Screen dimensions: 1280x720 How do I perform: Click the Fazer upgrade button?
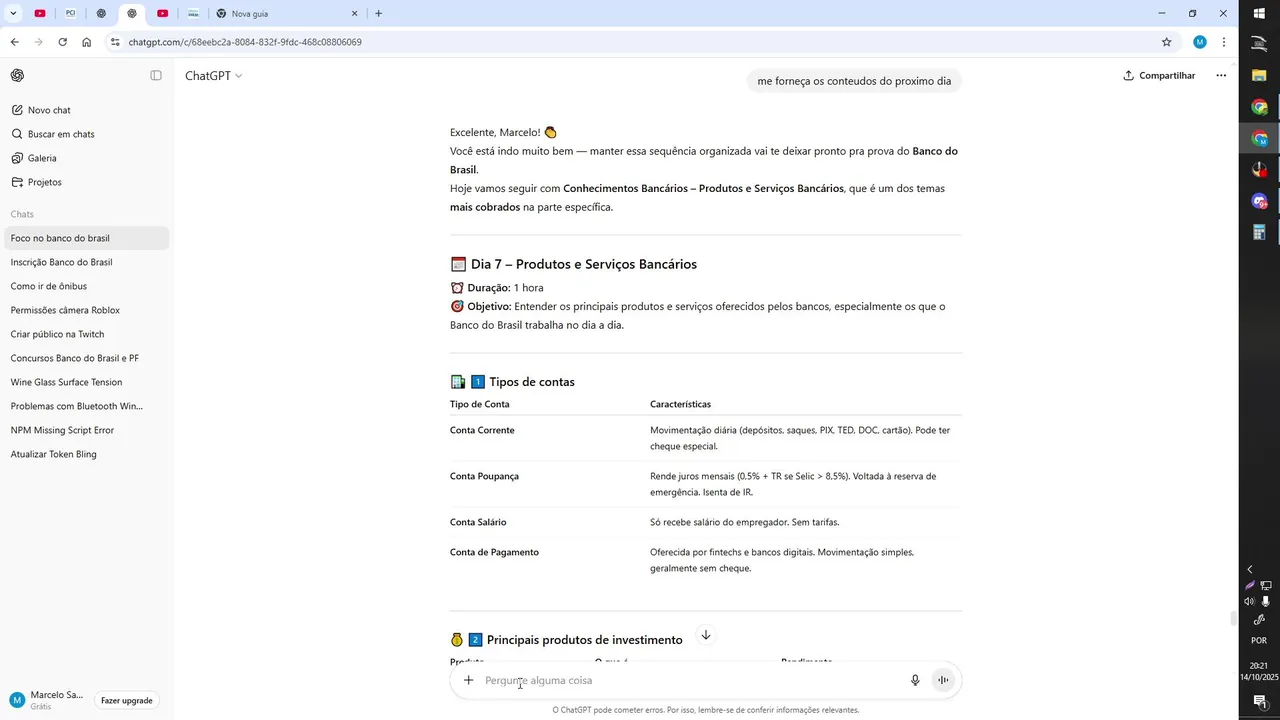(x=127, y=700)
